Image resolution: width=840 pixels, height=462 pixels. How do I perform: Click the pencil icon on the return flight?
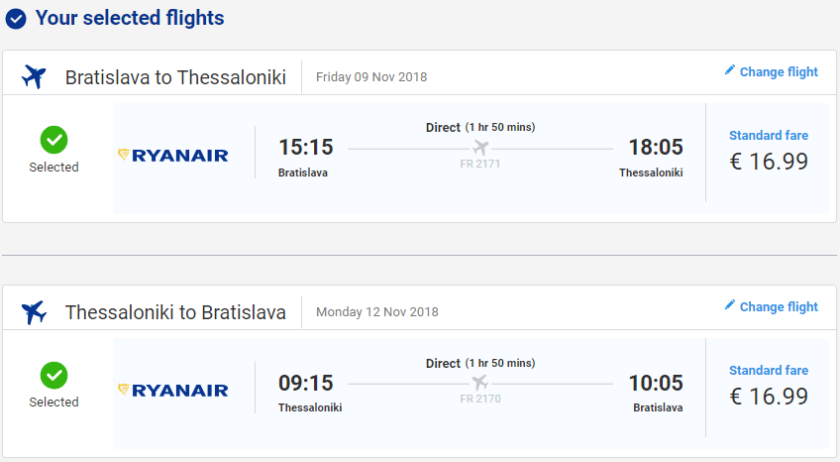(x=729, y=306)
